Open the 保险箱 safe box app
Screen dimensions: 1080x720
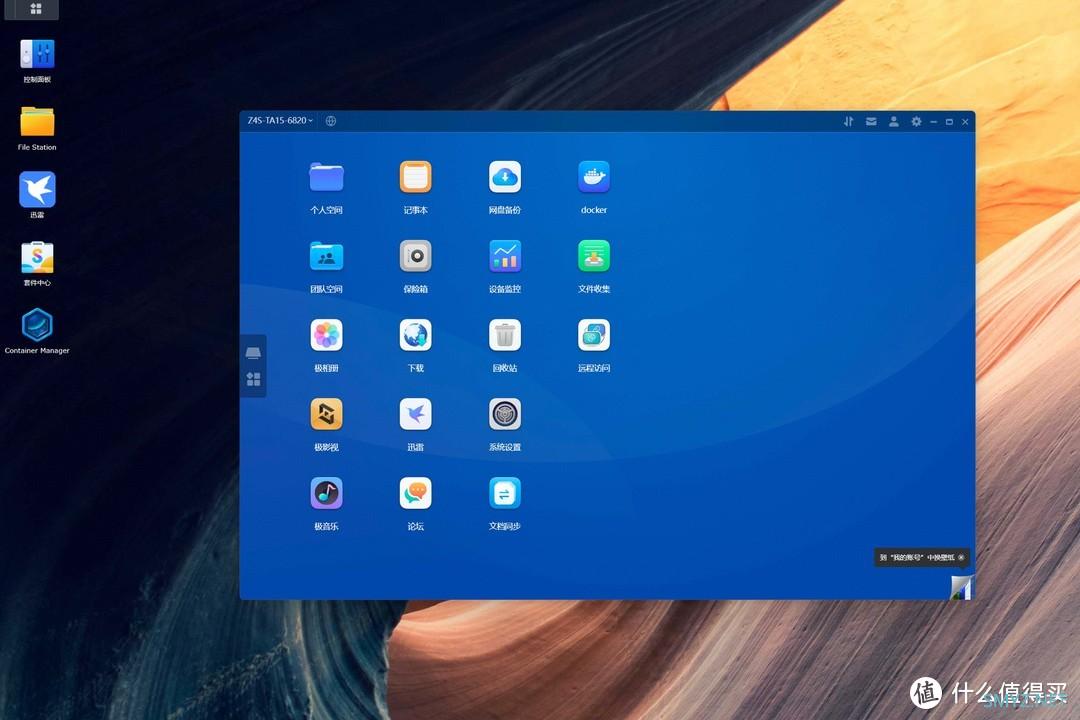(415, 257)
